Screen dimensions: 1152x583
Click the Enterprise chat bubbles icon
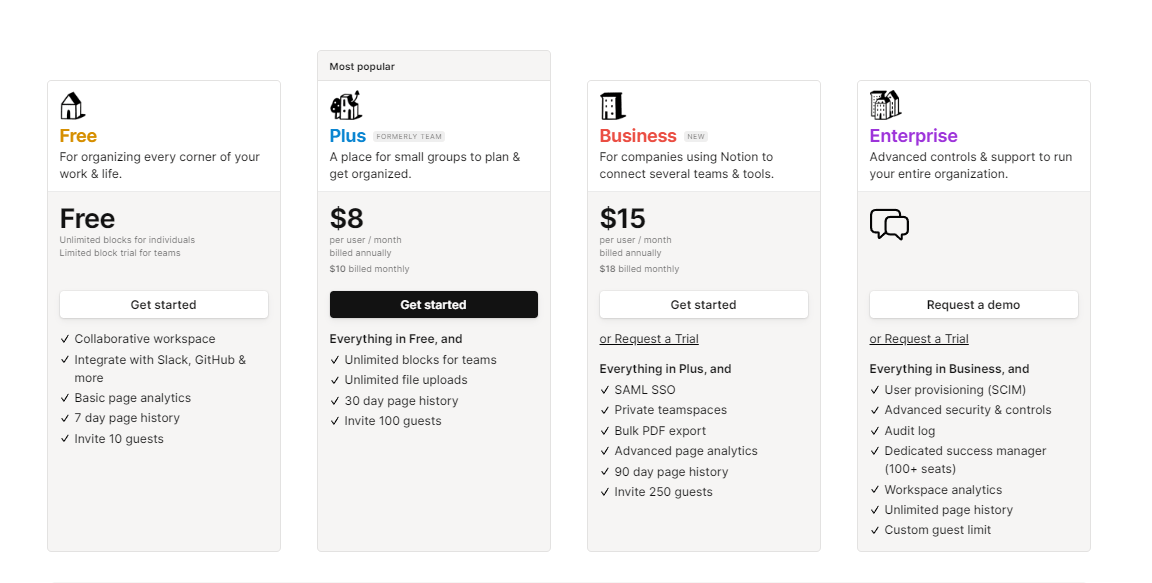[x=889, y=225]
